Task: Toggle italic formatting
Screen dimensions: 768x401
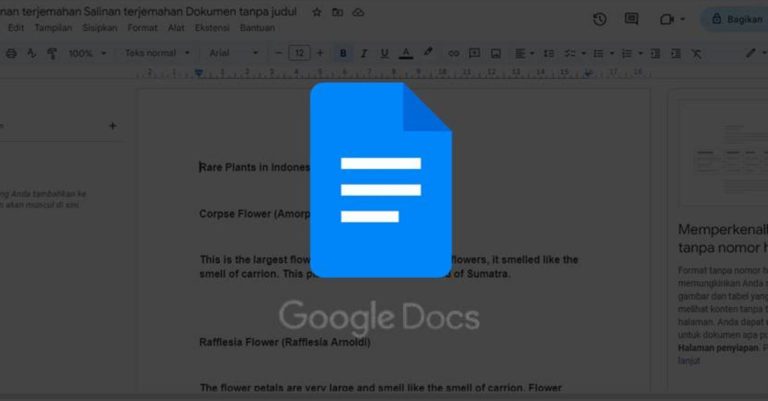Action: [x=363, y=53]
